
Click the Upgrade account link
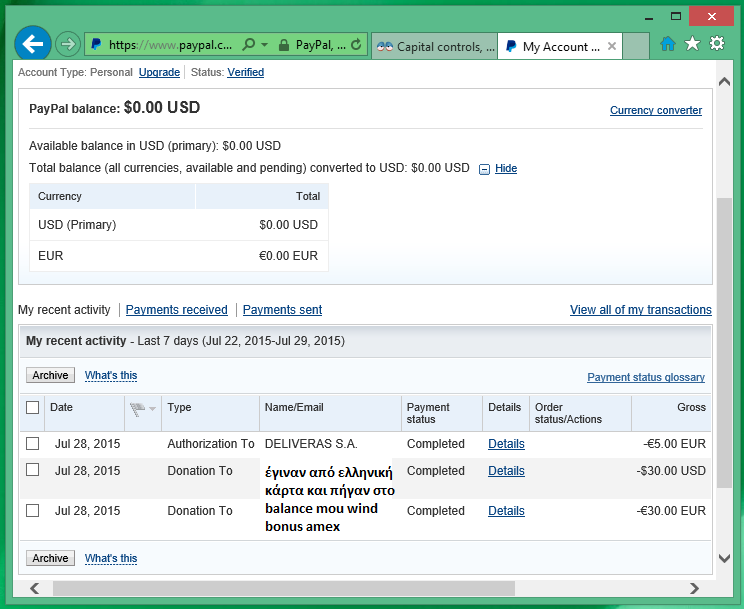coord(159,72)
